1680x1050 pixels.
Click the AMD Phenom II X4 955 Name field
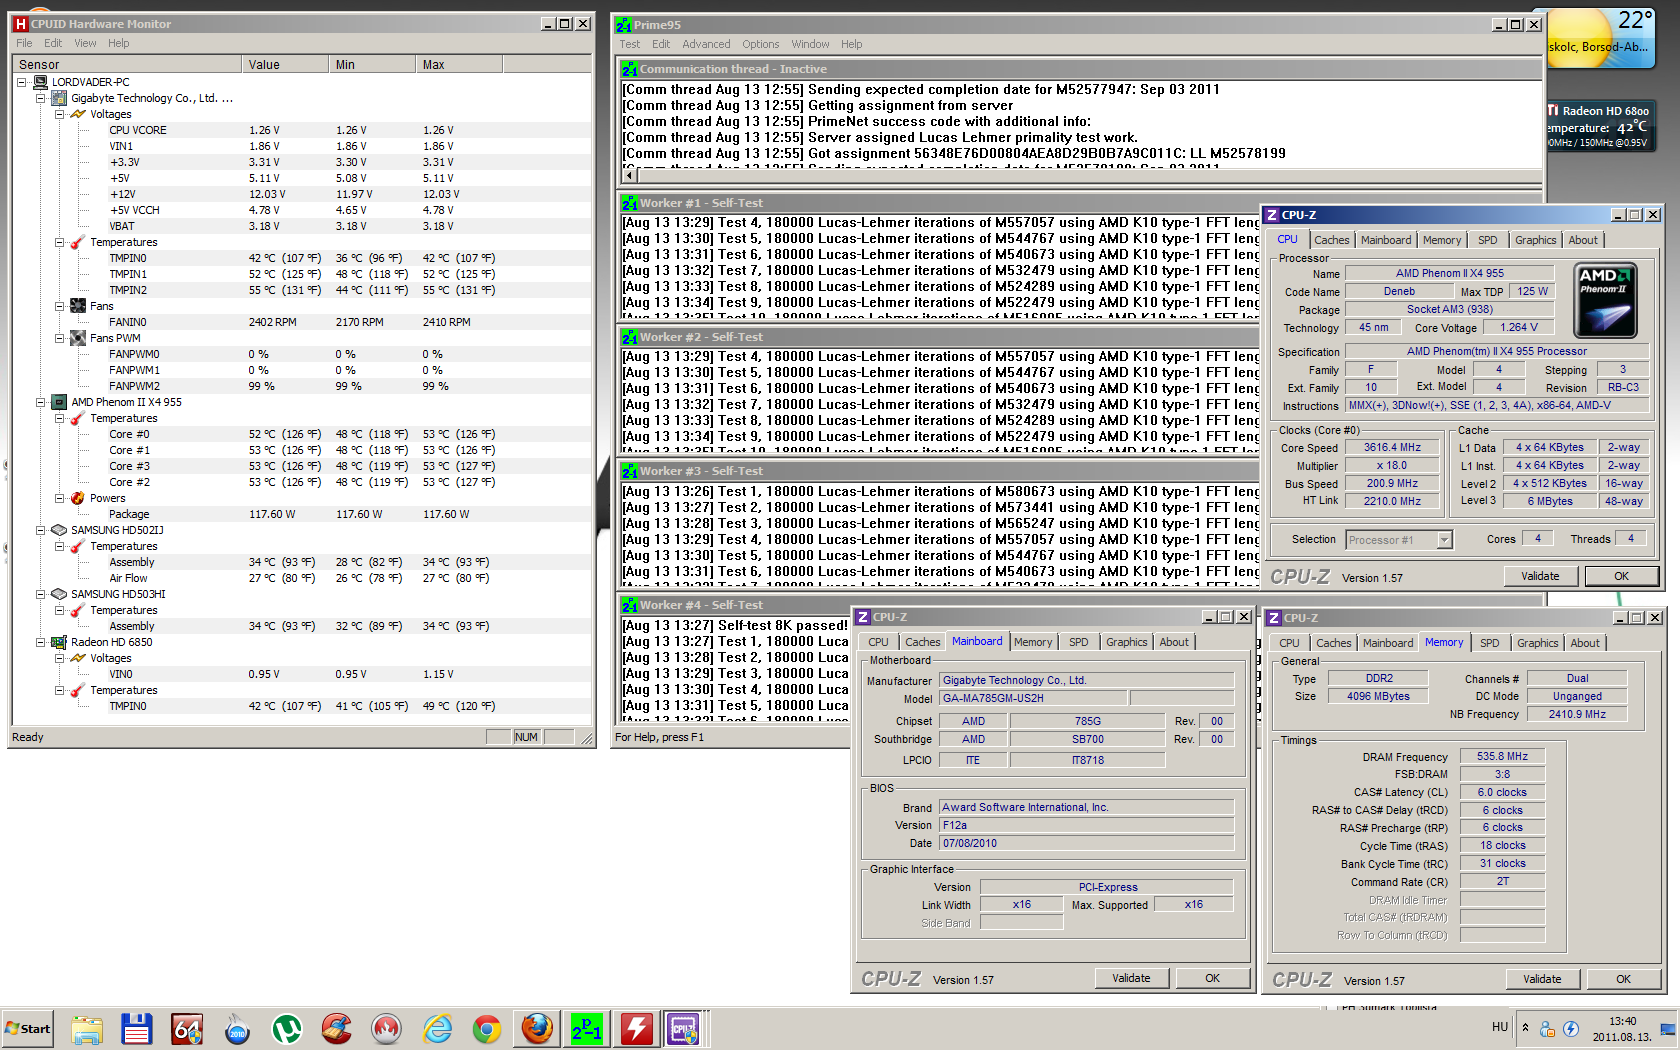coord(1450,273)
